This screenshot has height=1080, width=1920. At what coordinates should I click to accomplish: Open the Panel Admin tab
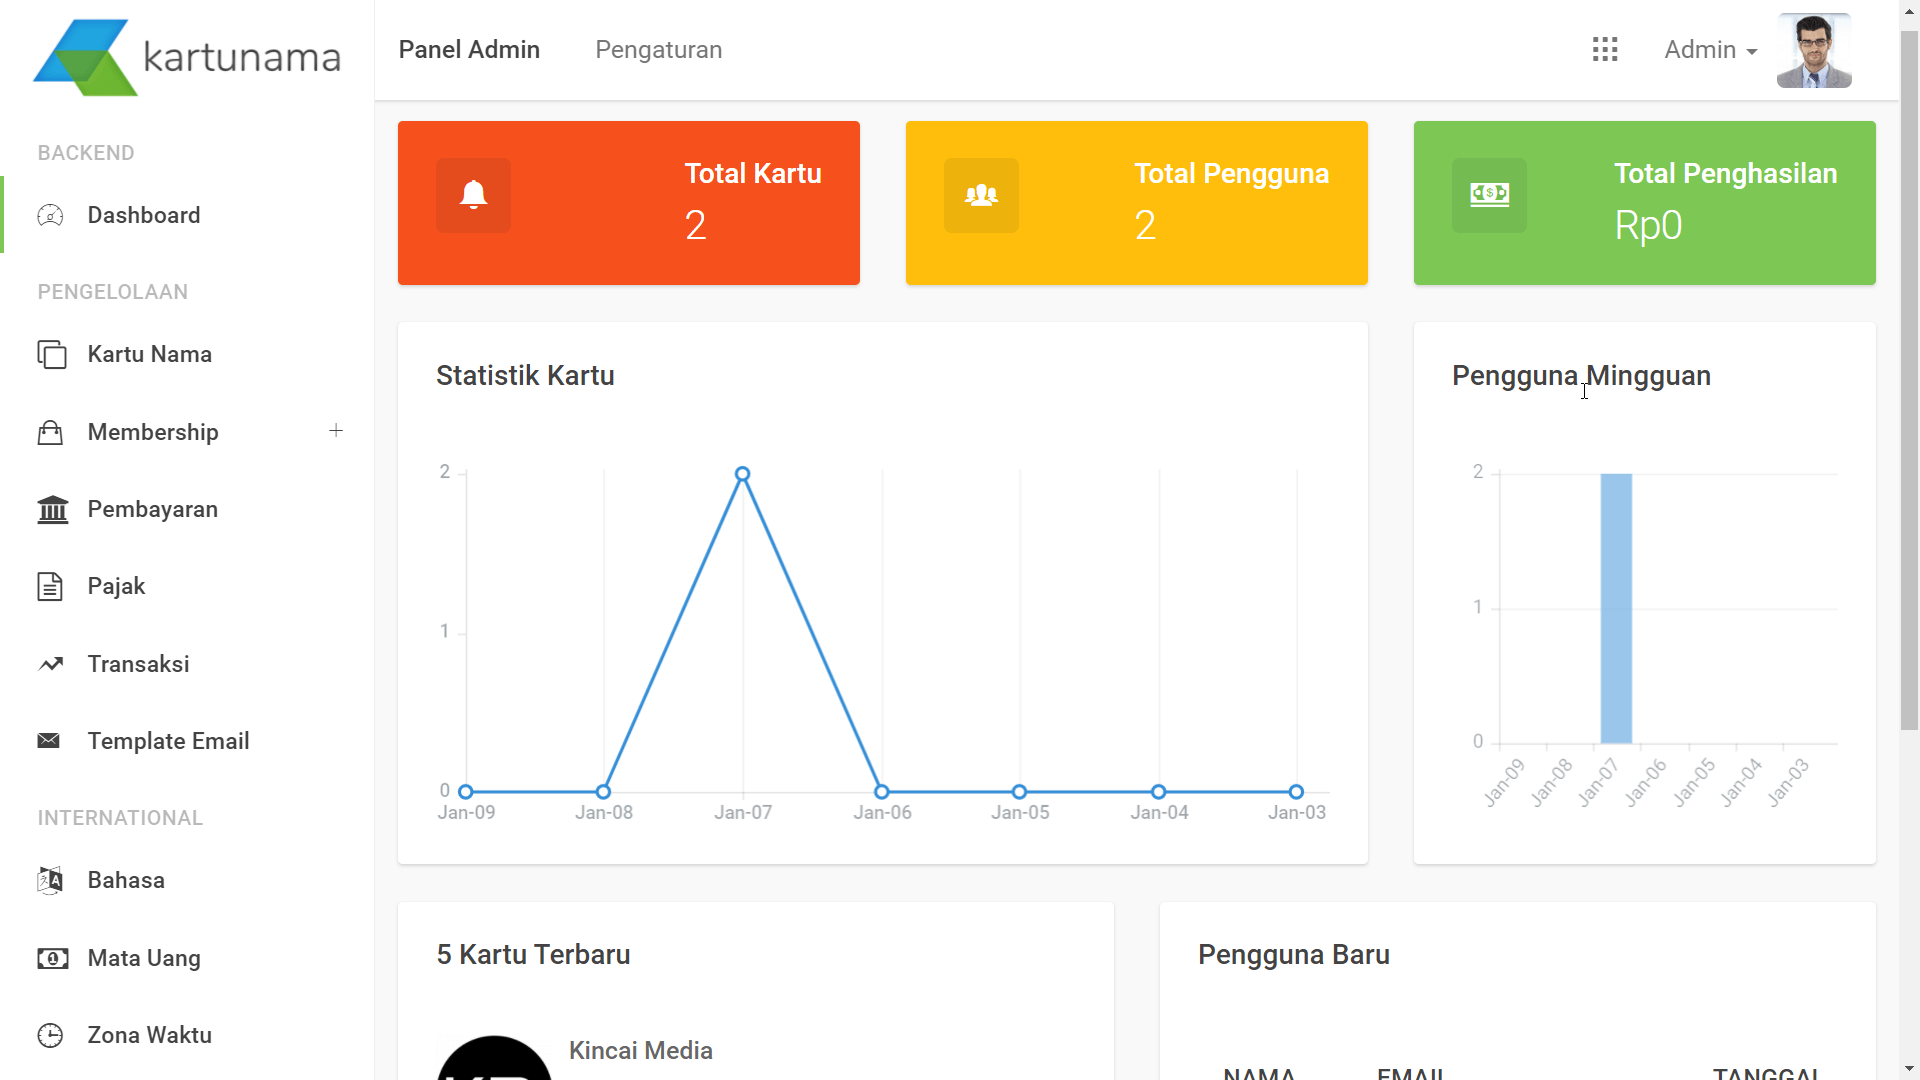(x=469, y=50)
